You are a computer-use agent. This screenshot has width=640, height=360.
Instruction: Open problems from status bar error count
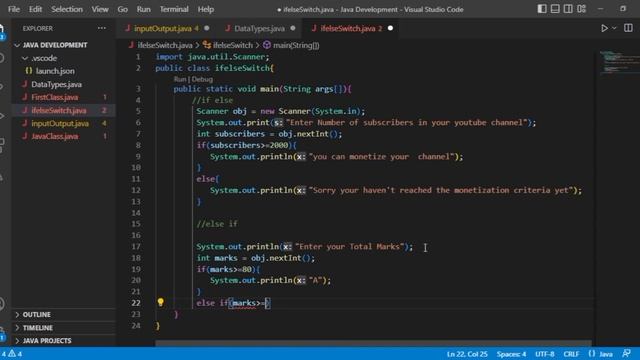click(11, 354)
